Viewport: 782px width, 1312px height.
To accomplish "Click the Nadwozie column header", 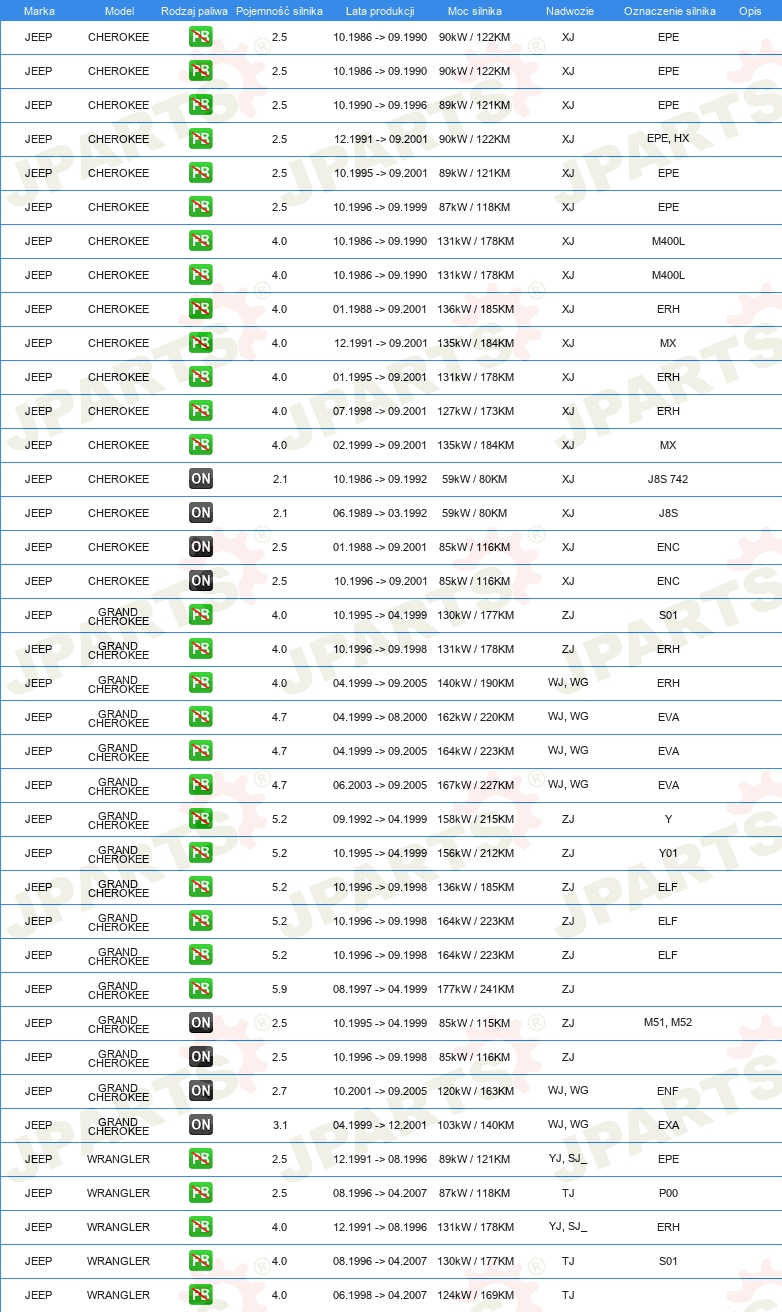I will pos(568,11).
